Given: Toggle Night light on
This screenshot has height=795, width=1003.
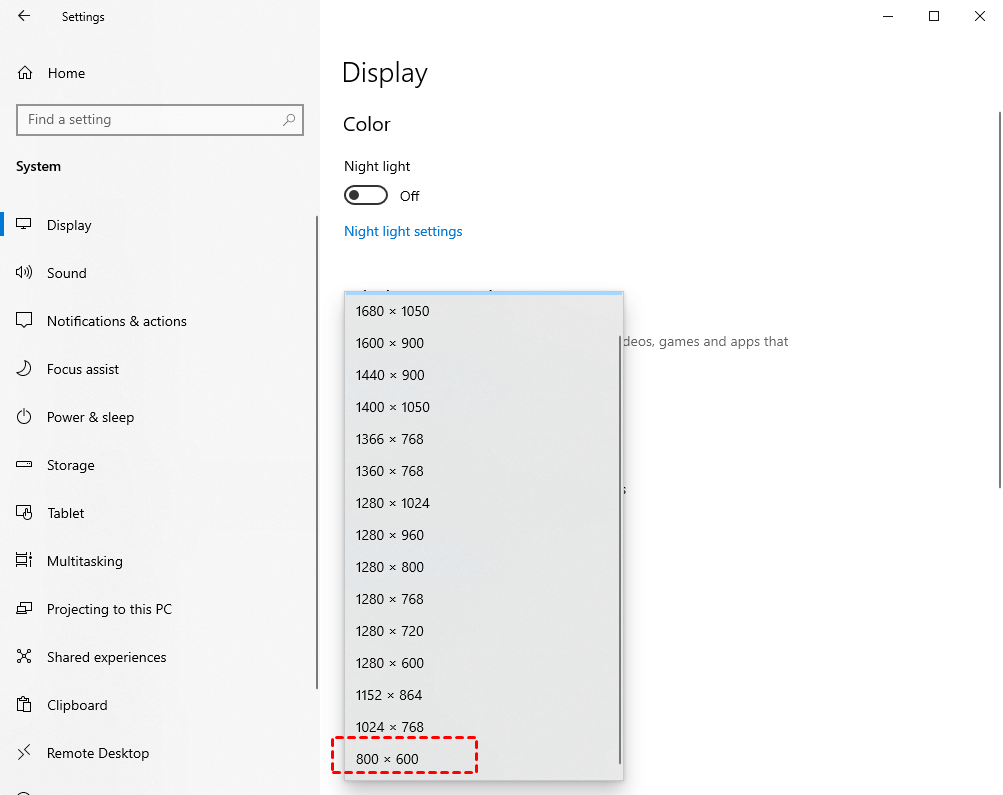Looking at the screenshot, I should pyautogui.click(x=365, y=194).
